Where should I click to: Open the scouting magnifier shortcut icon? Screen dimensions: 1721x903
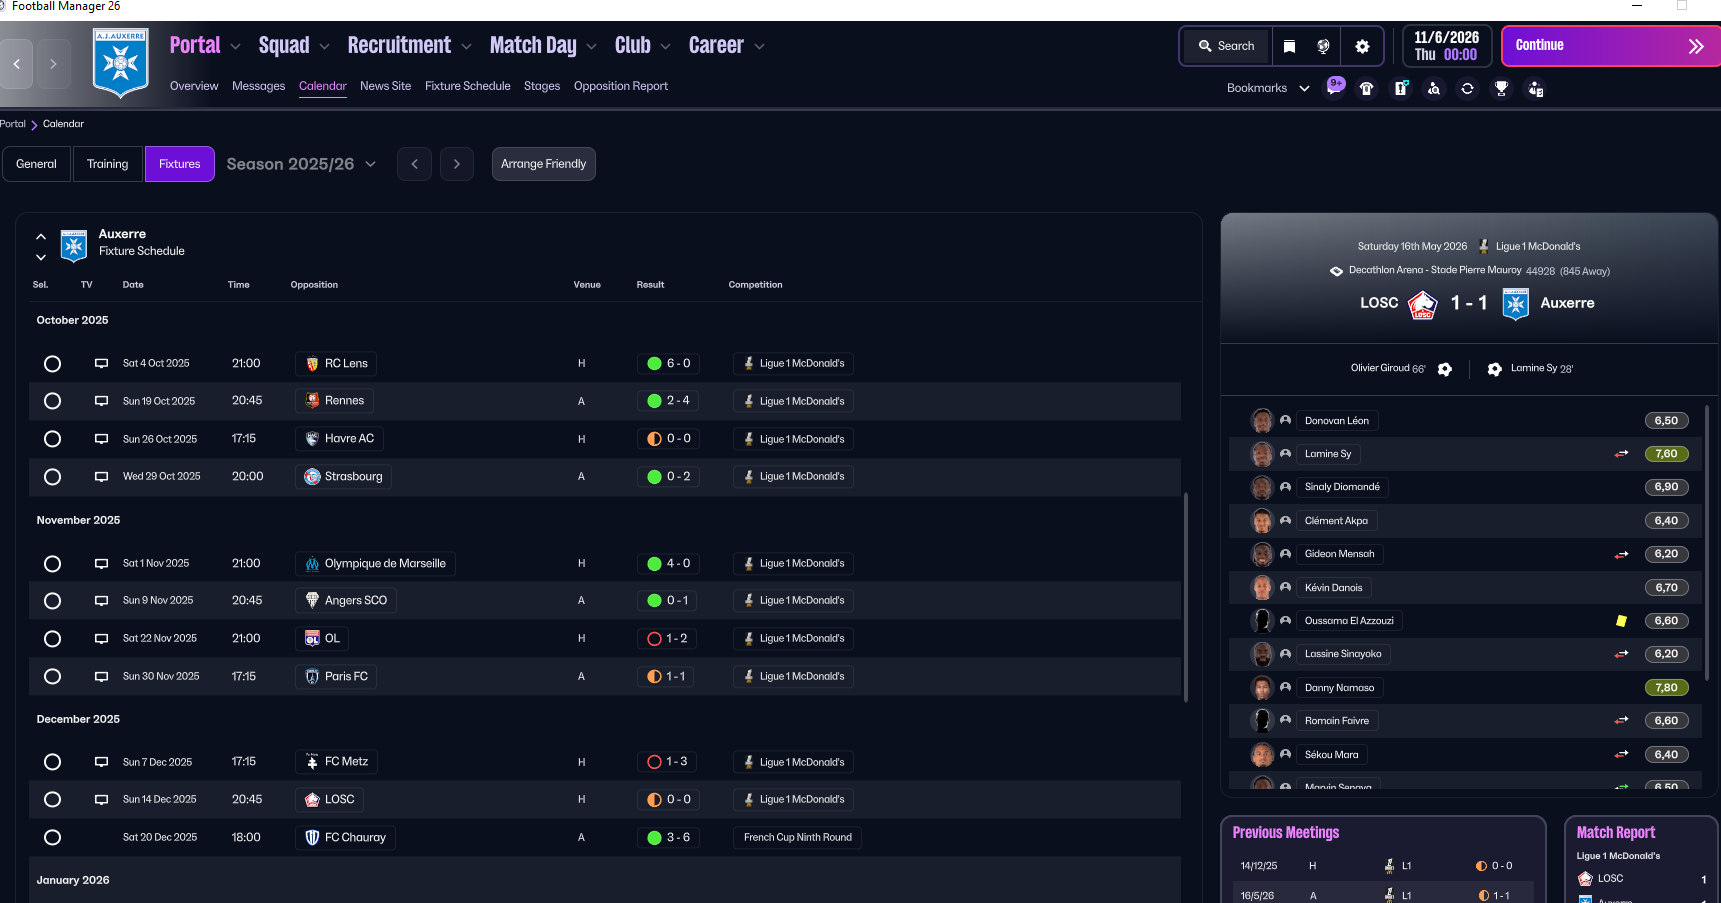(1434, 88)
